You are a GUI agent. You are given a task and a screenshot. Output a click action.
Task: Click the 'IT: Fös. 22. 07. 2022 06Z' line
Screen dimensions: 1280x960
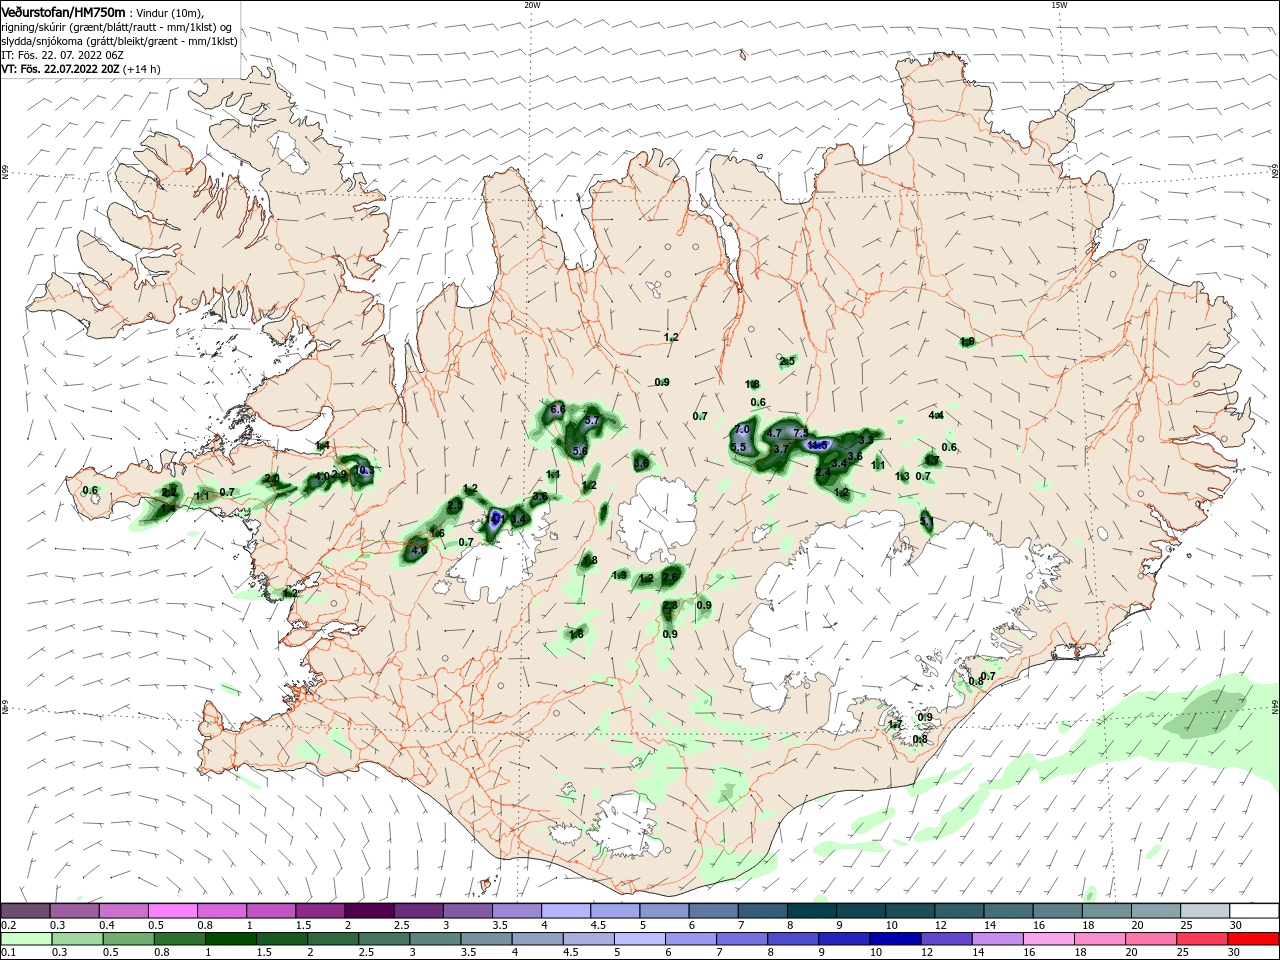tap(61, 55)
